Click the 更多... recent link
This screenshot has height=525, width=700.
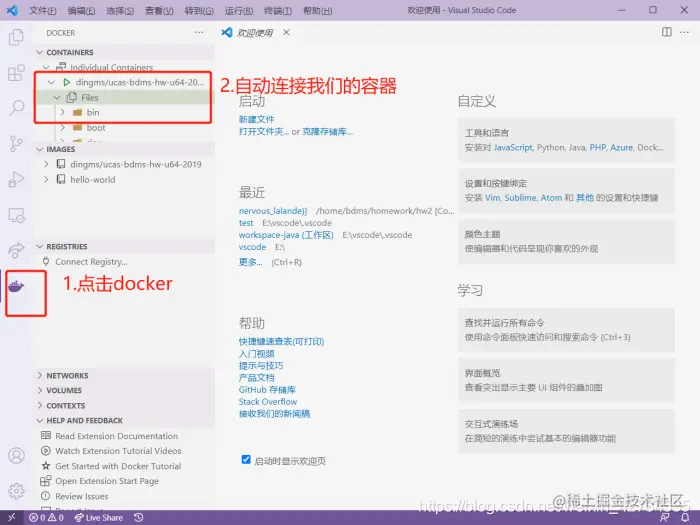tap(250, 262)
